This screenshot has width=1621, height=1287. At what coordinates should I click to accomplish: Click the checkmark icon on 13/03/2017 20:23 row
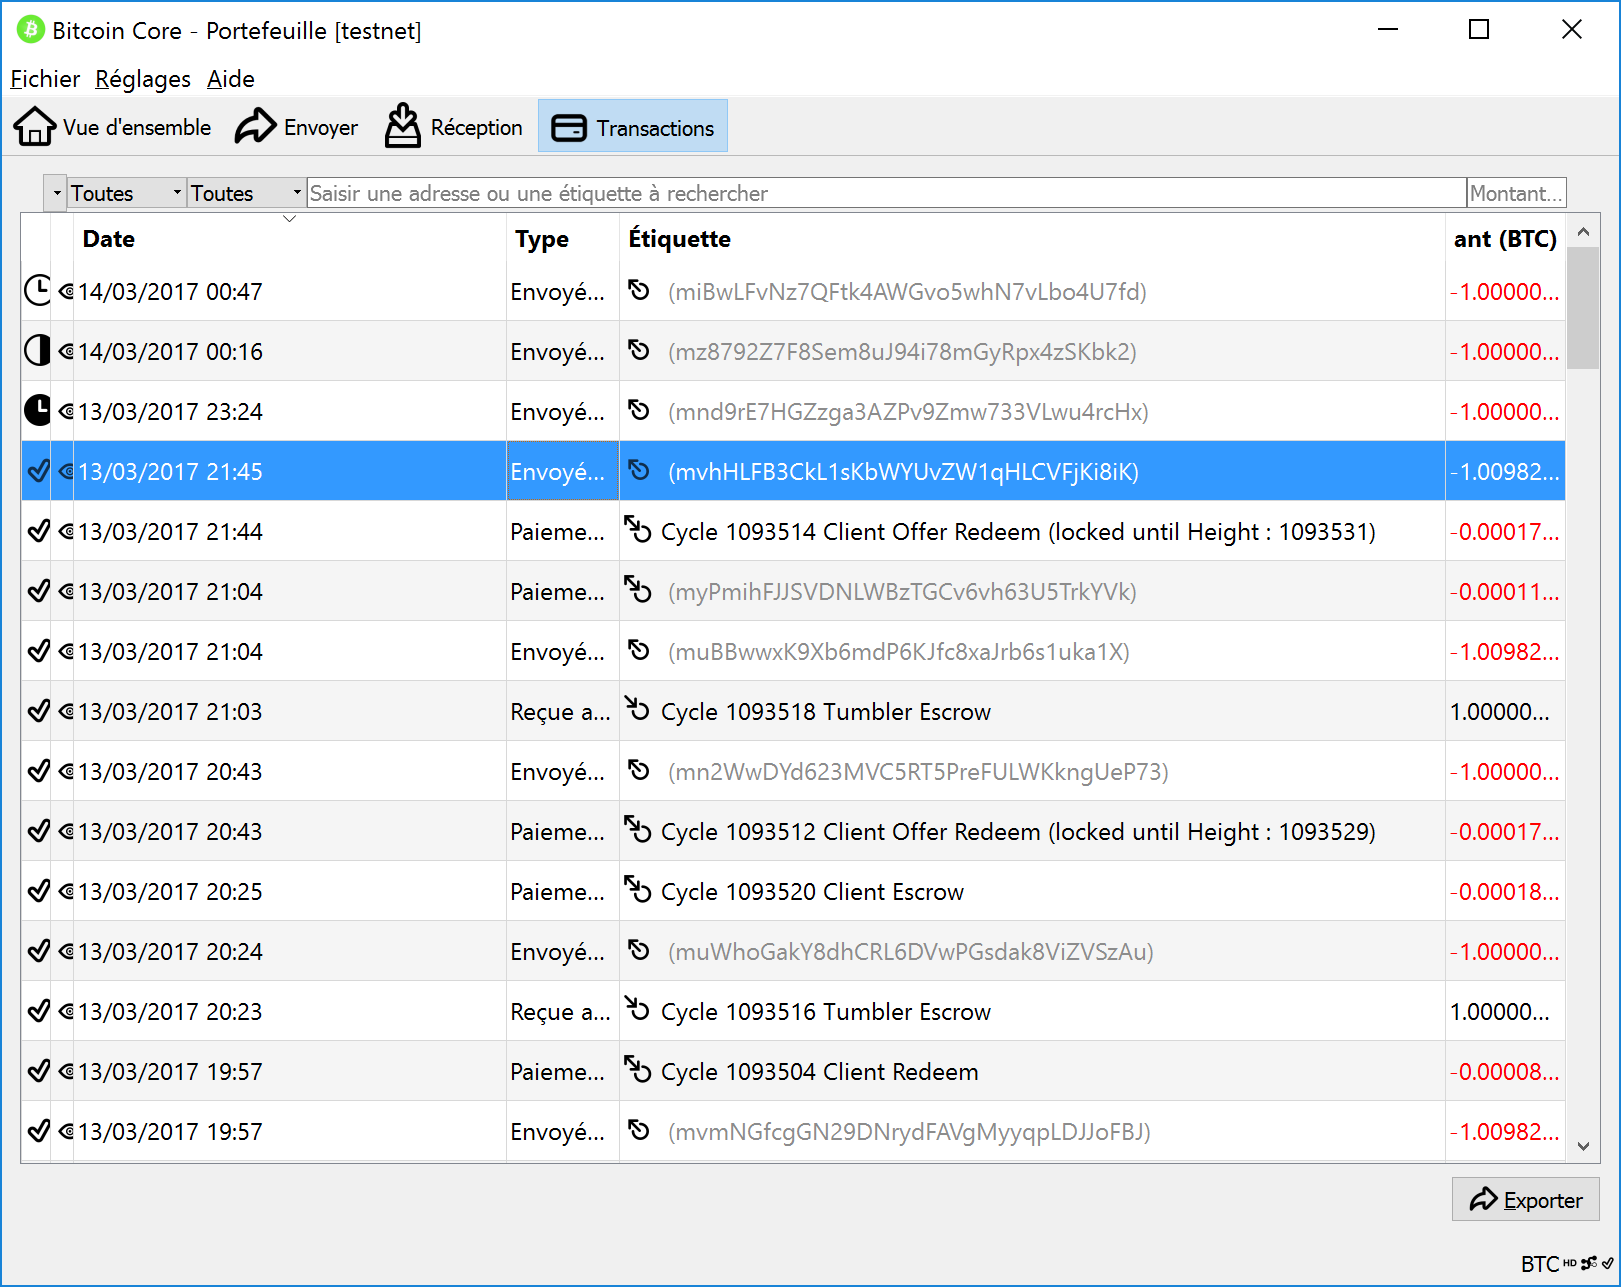coord(38,1011)
